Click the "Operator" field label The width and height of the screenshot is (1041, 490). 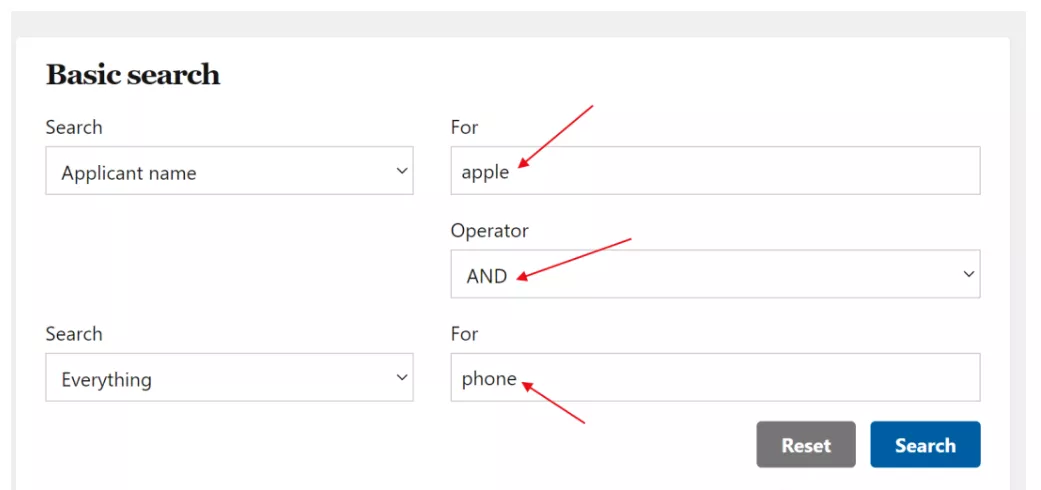coord(489,230)
